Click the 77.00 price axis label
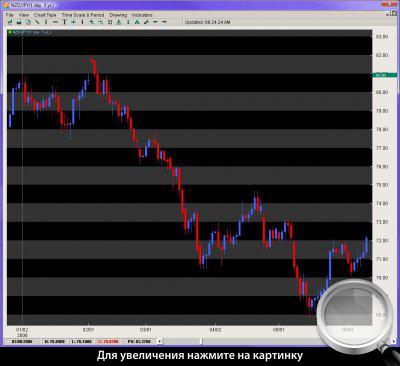Viewport: 400px width, 366px height. pyautogui.click(x=382, y=148)
